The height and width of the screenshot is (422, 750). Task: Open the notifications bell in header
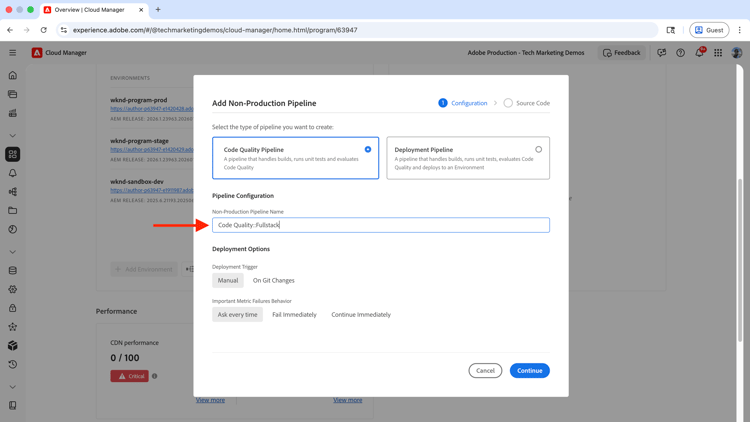[699, 53]
